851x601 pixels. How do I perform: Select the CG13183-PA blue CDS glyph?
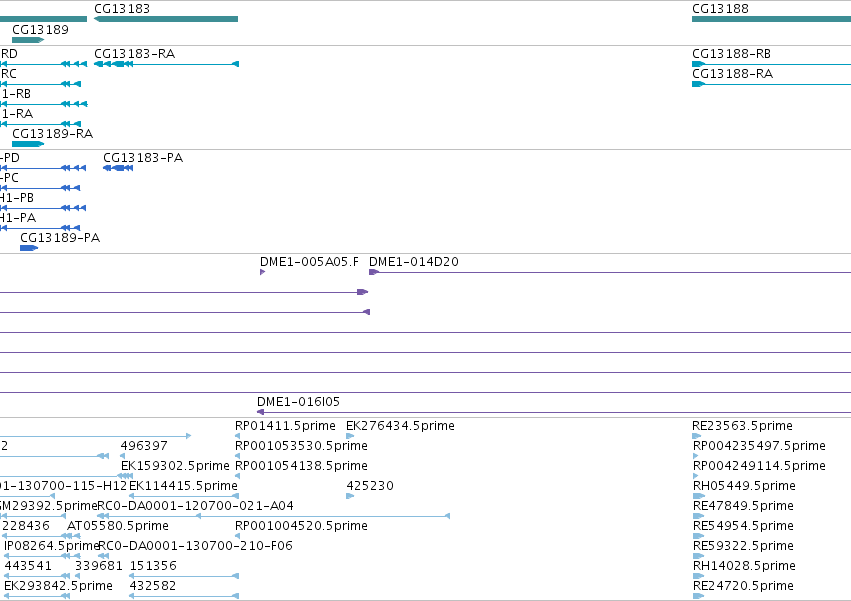click(x=118, y=168)
